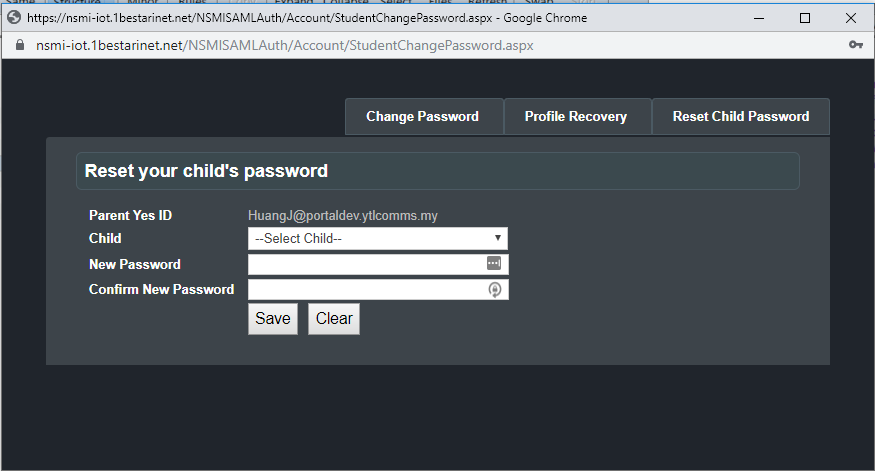
Task: Click the padlock site security icon
Action: 20,45
